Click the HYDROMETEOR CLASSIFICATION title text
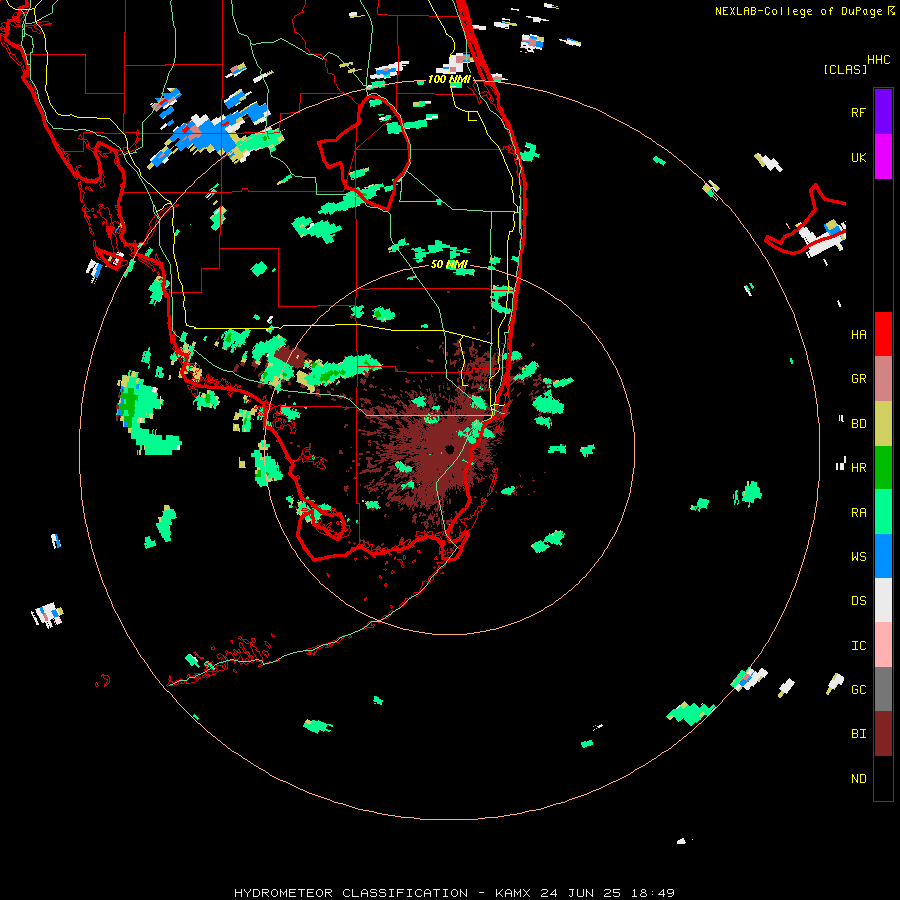900x900 pixels. 351,893
